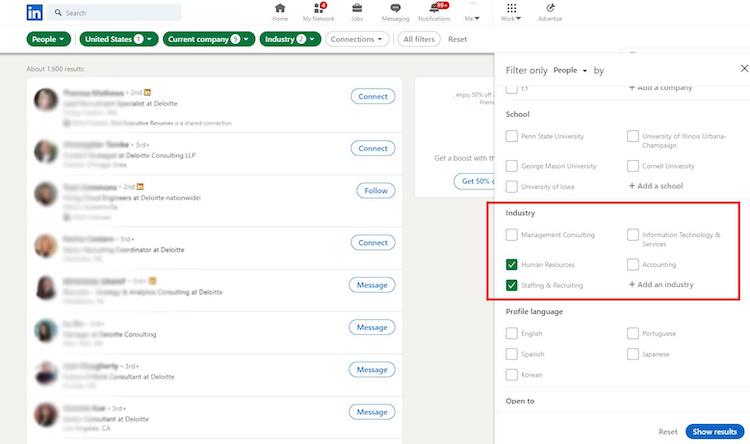Click Reset in filter panel footer
The height and width of the screenshot is (444, 750).
point(668,432)
